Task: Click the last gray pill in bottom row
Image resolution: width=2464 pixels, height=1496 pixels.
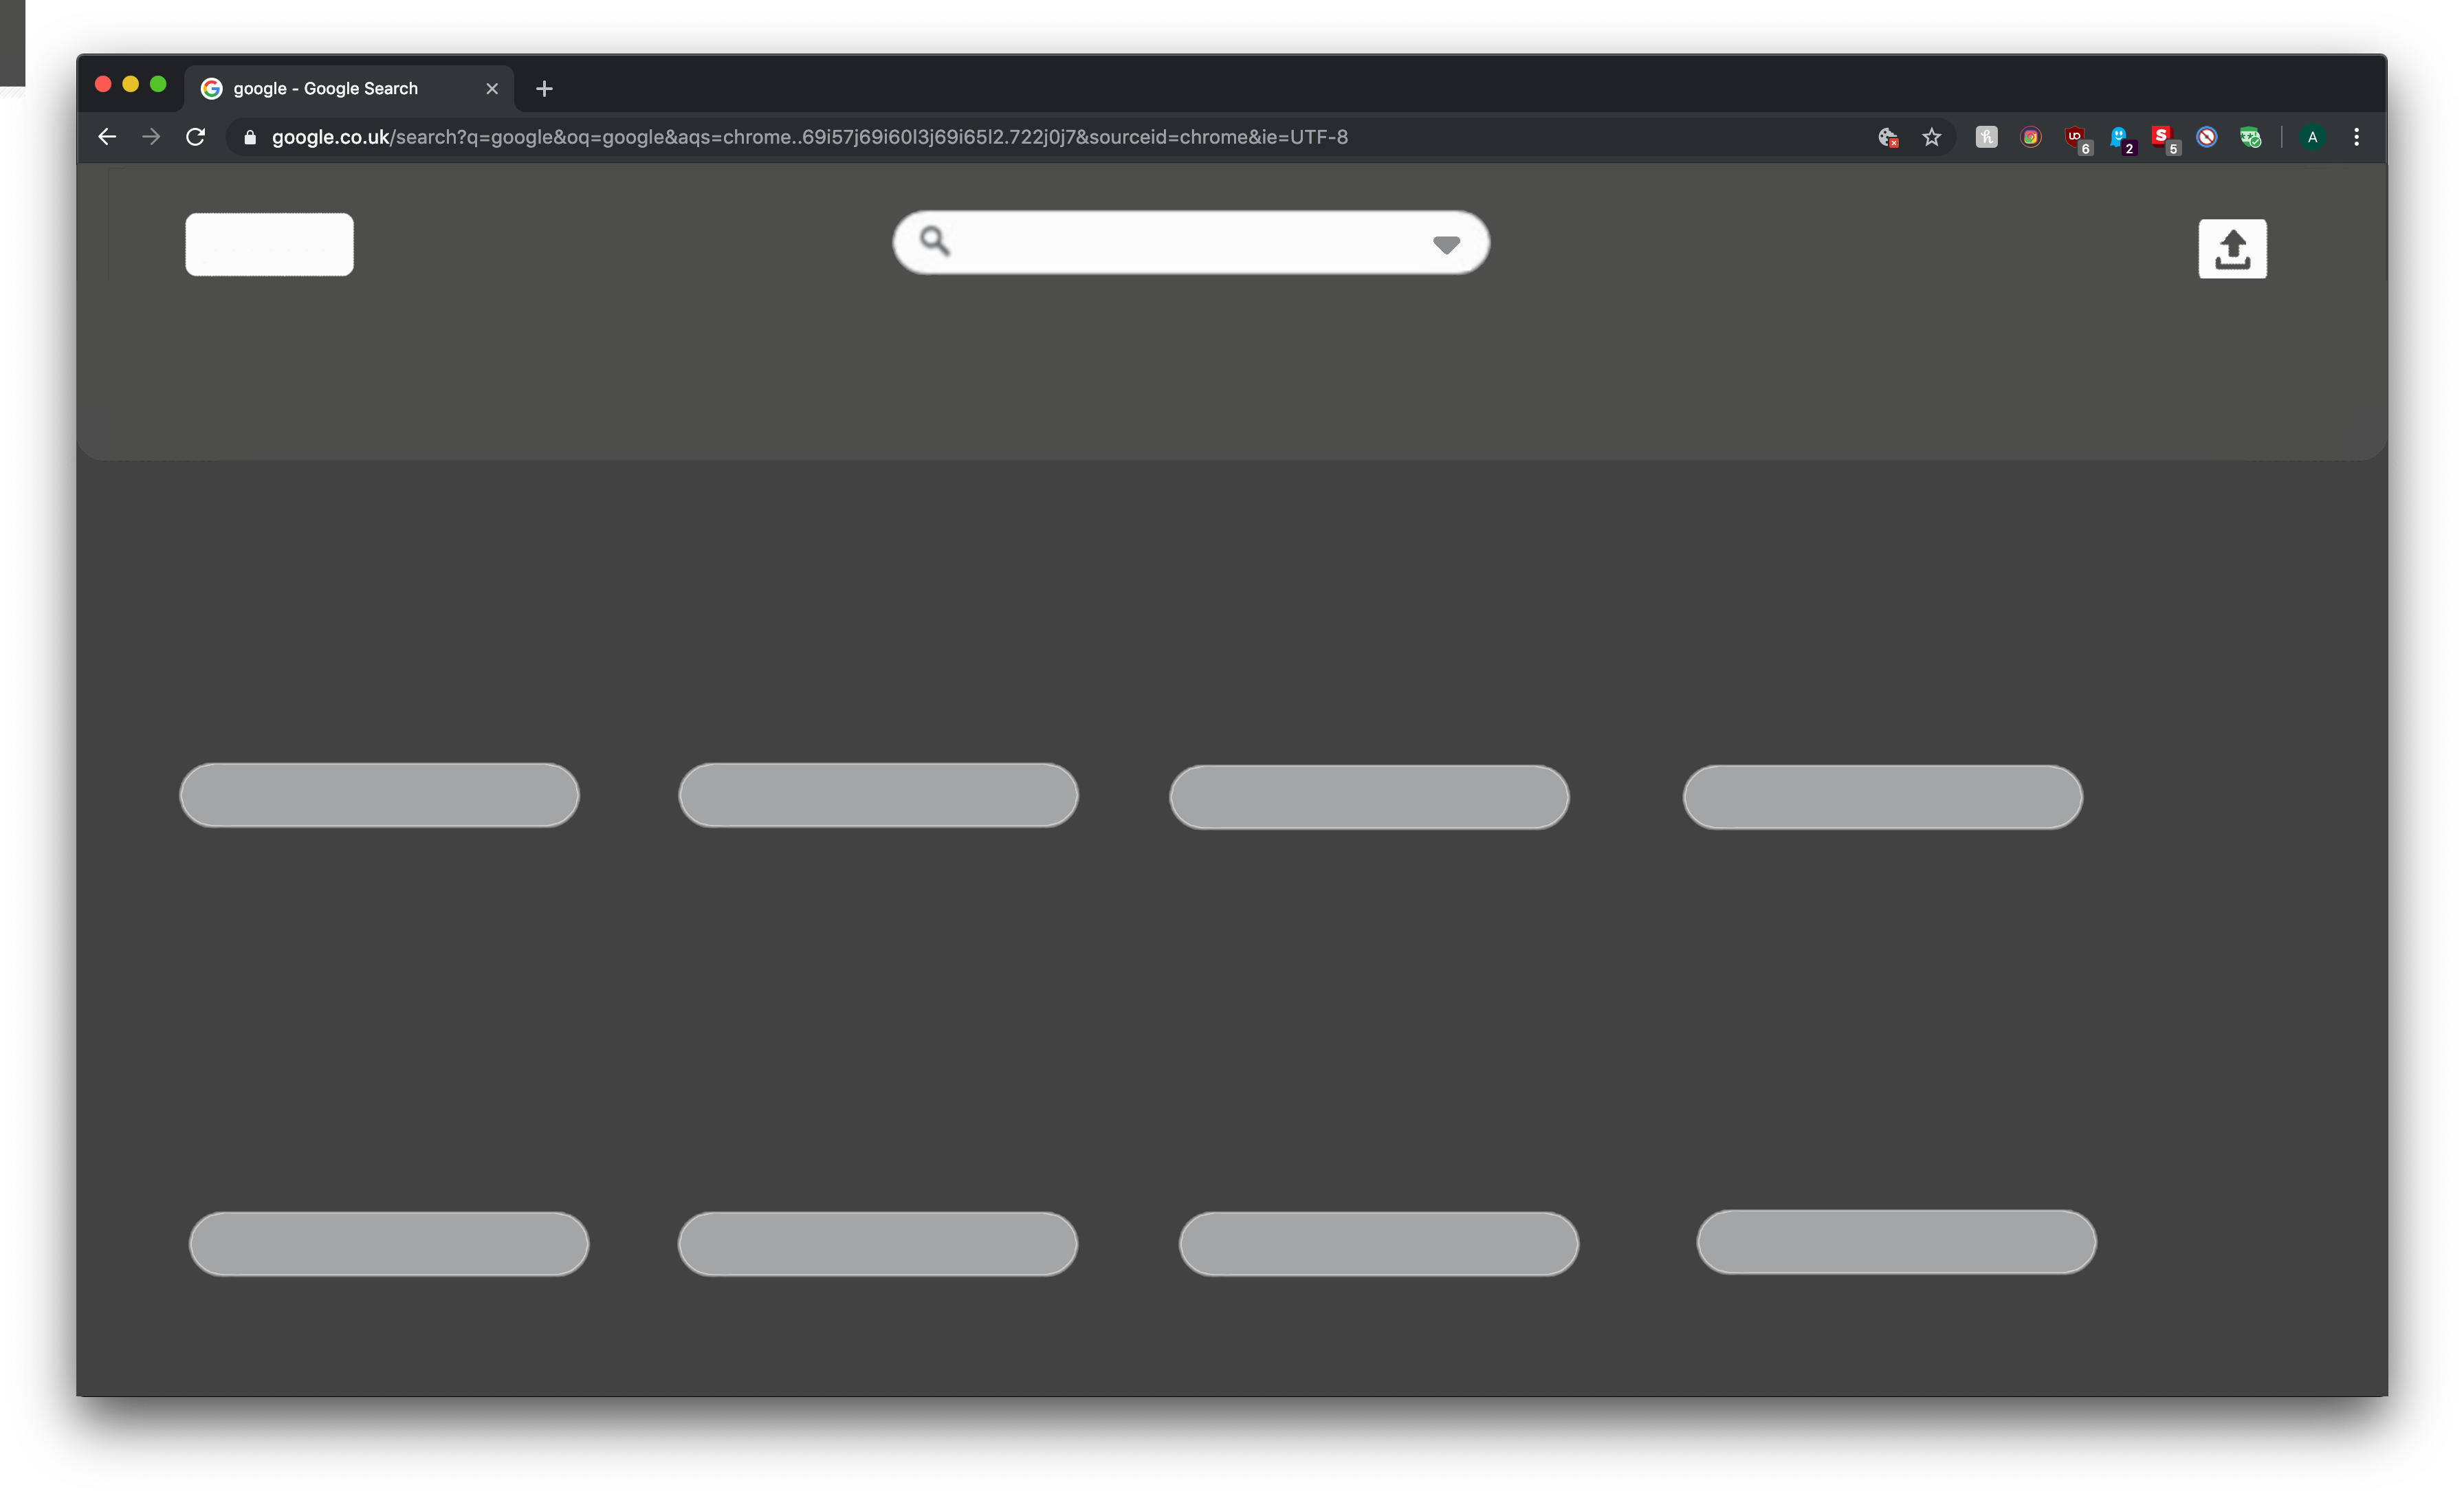Action: coord(1896,1242)
